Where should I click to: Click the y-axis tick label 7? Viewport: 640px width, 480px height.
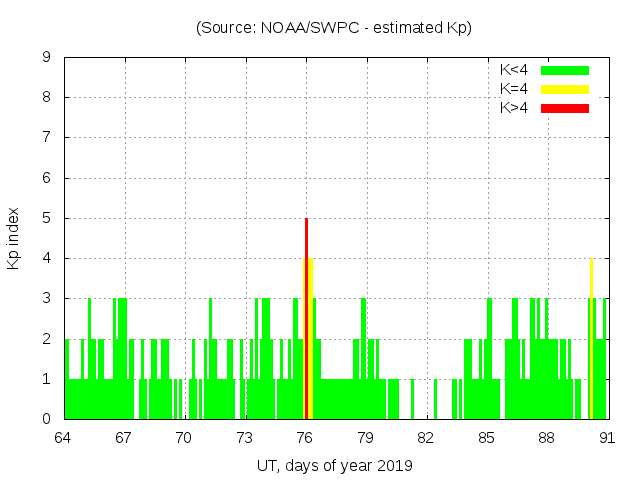pyautogui.click(x=47, y=138)
